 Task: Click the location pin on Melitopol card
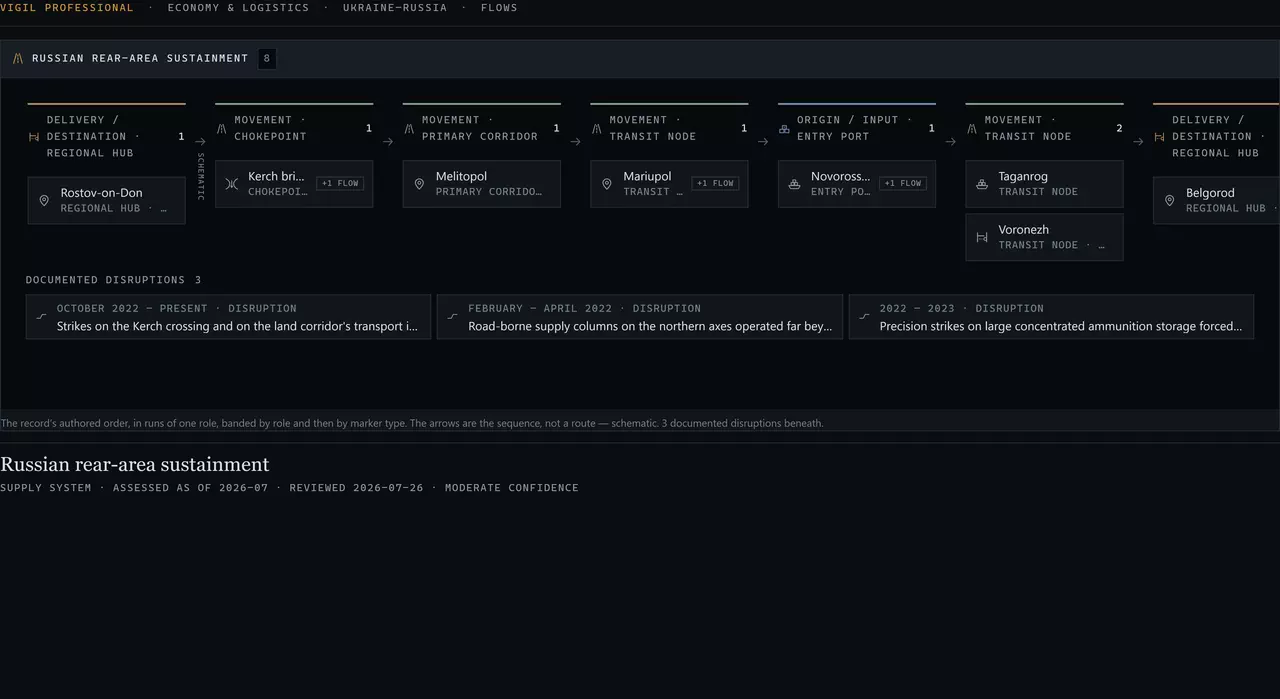point(419,184)
